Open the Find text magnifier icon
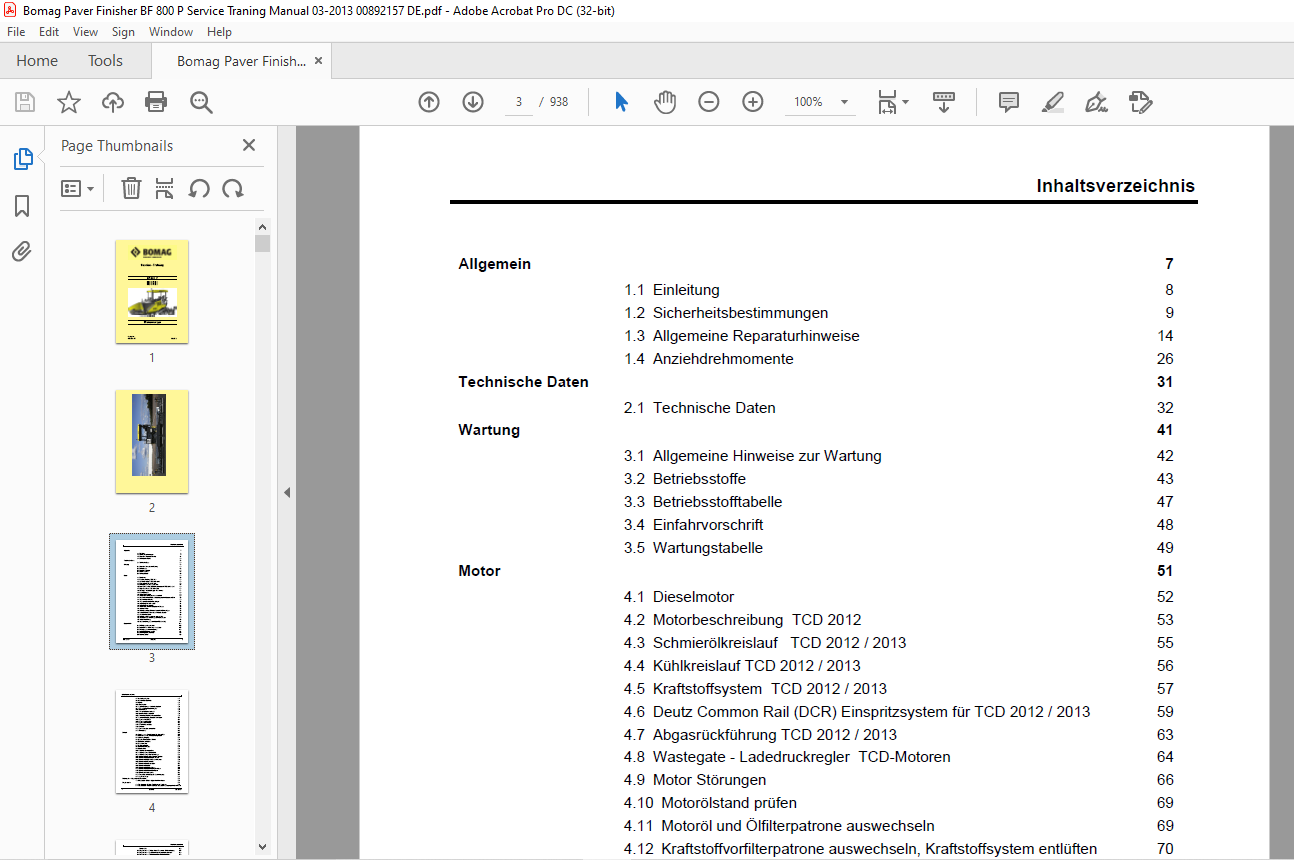The height and width of the screenshot is (860, 1294). point(201,102)
